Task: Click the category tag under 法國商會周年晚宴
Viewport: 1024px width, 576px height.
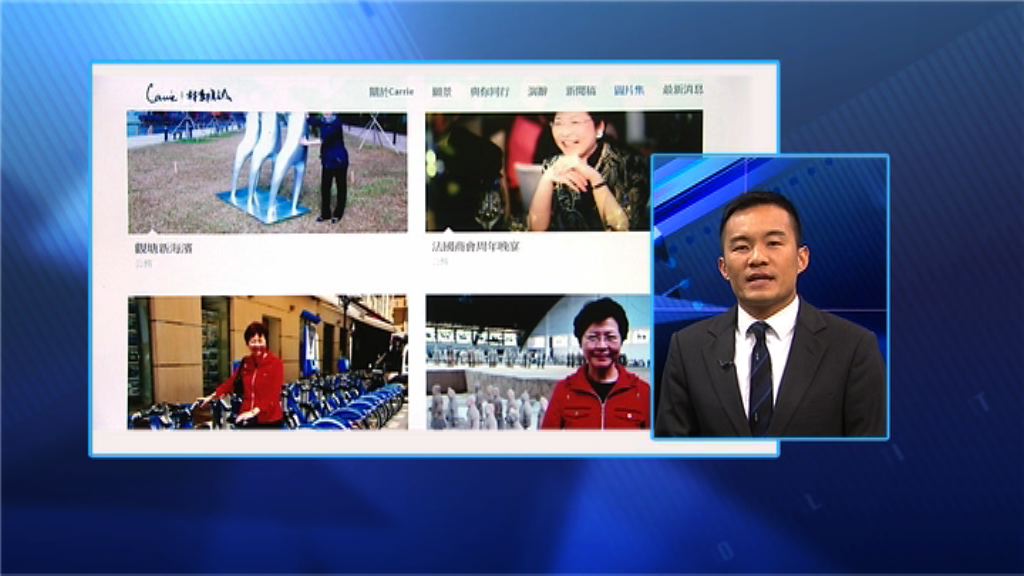Action: pos(440,263)
